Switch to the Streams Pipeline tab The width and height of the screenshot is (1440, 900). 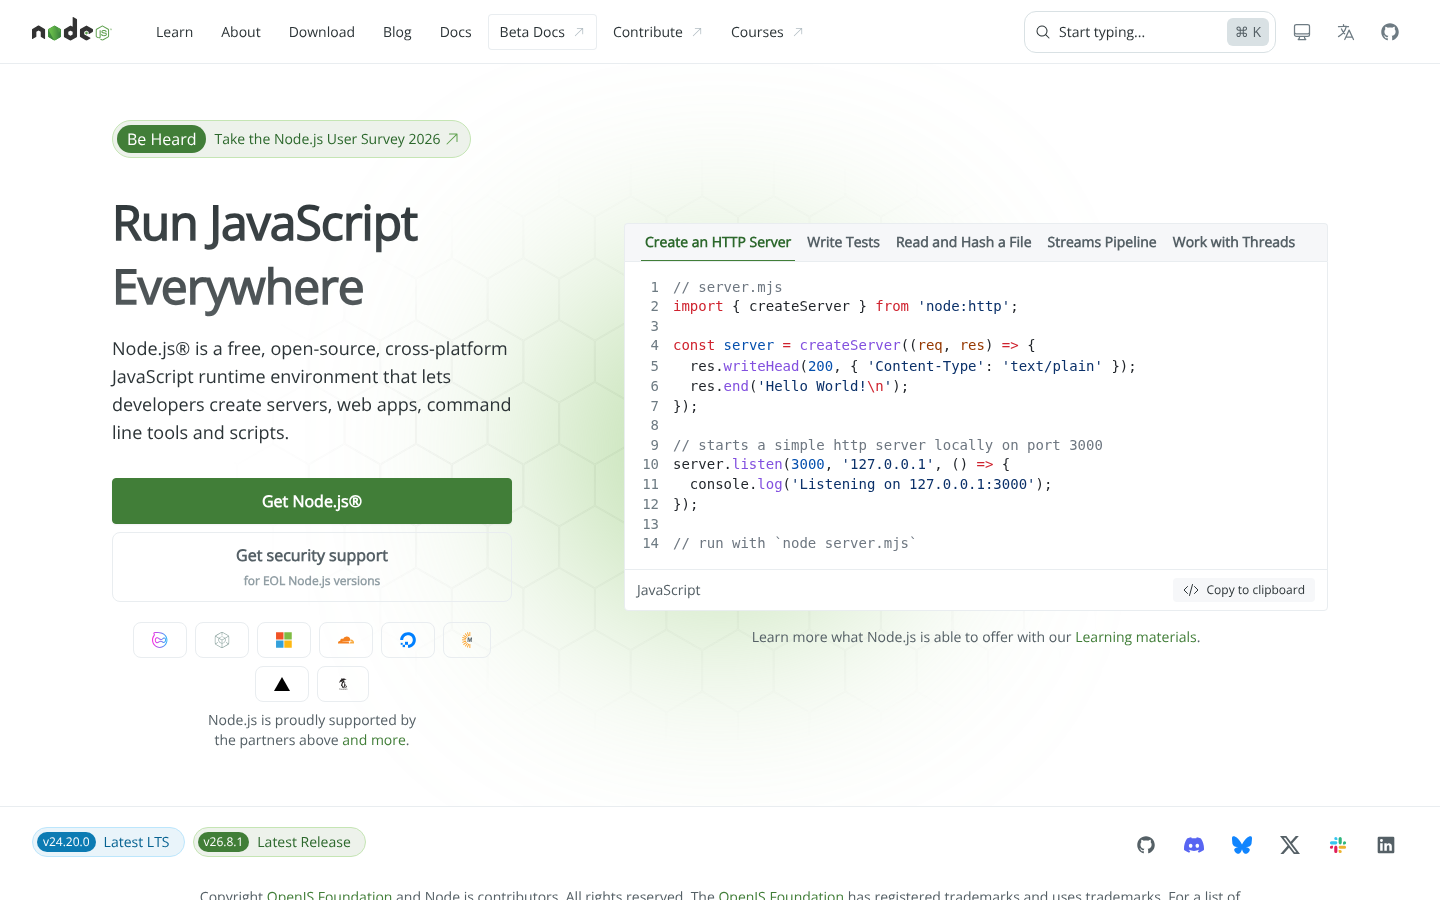(1101, 242)
